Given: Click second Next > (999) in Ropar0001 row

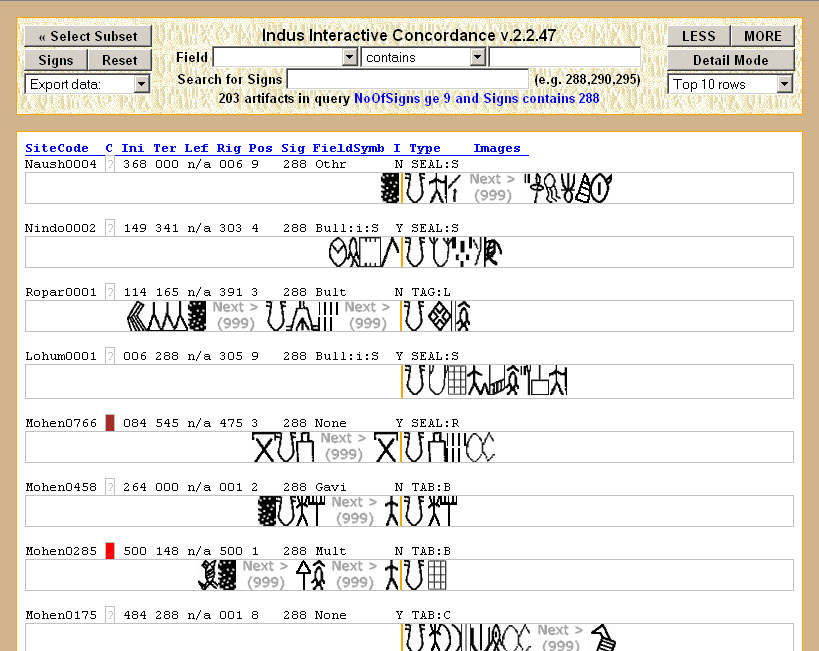Looking at the screenshot, I should pos(367,315).
